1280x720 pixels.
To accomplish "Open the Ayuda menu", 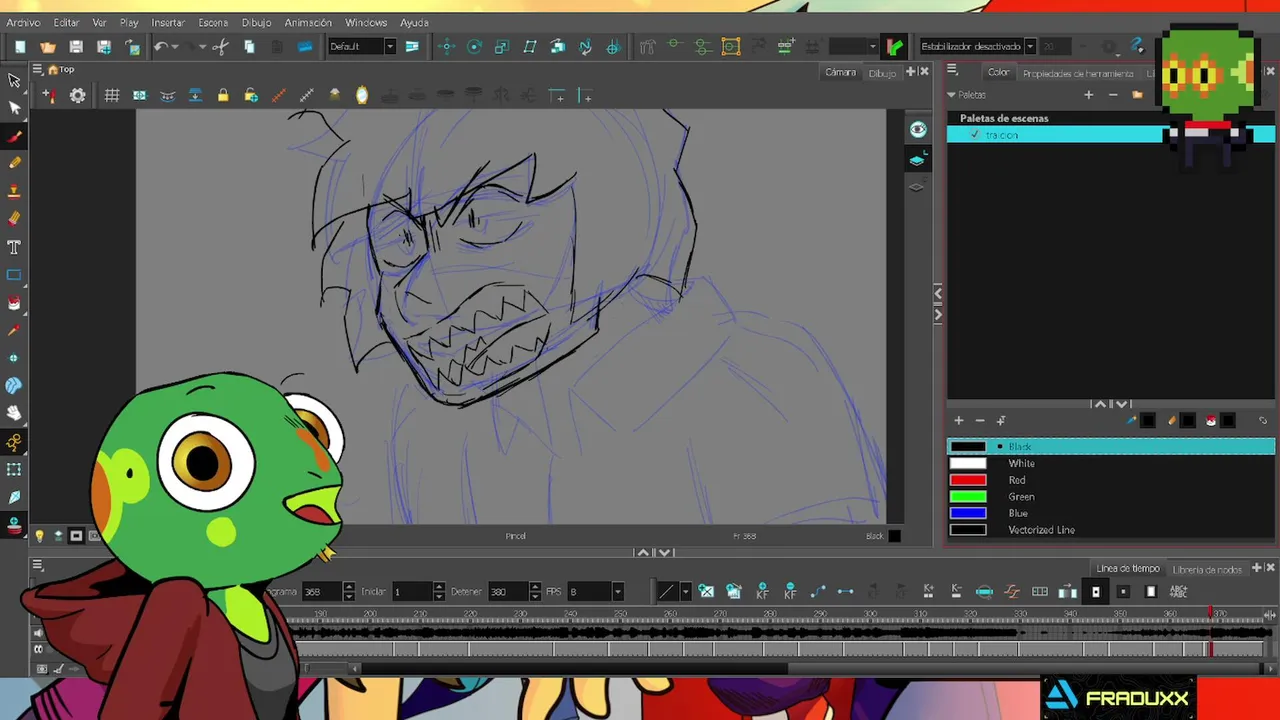I will [x=414, y=22].
